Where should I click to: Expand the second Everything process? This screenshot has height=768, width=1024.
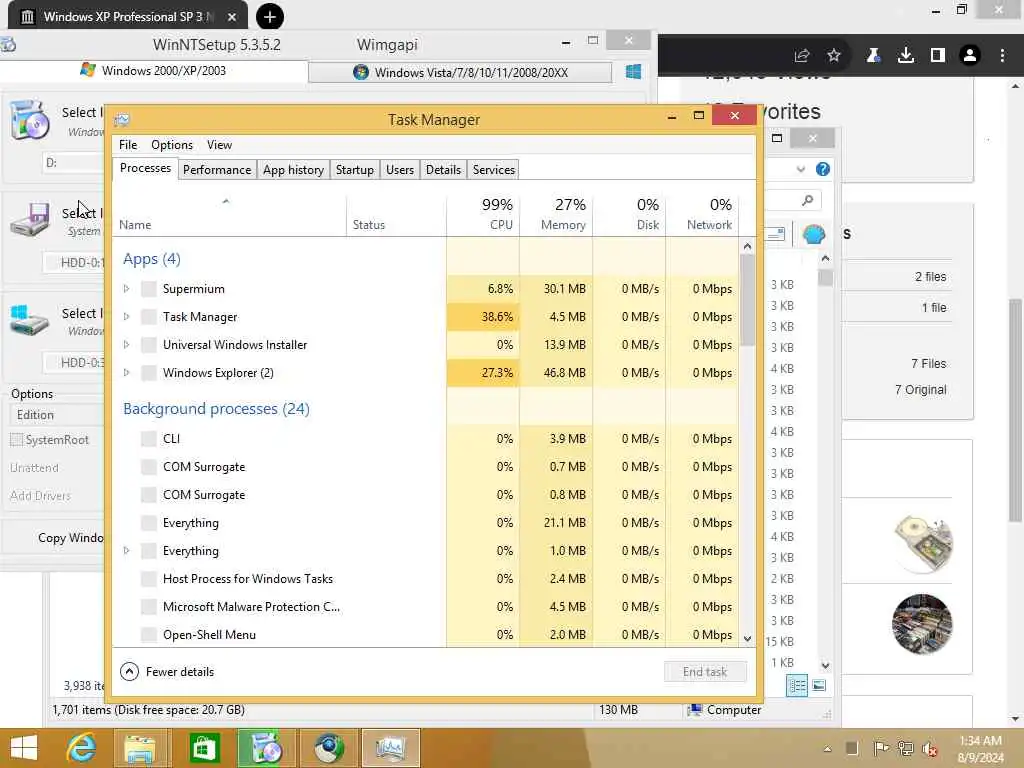(x=126, y=551)
